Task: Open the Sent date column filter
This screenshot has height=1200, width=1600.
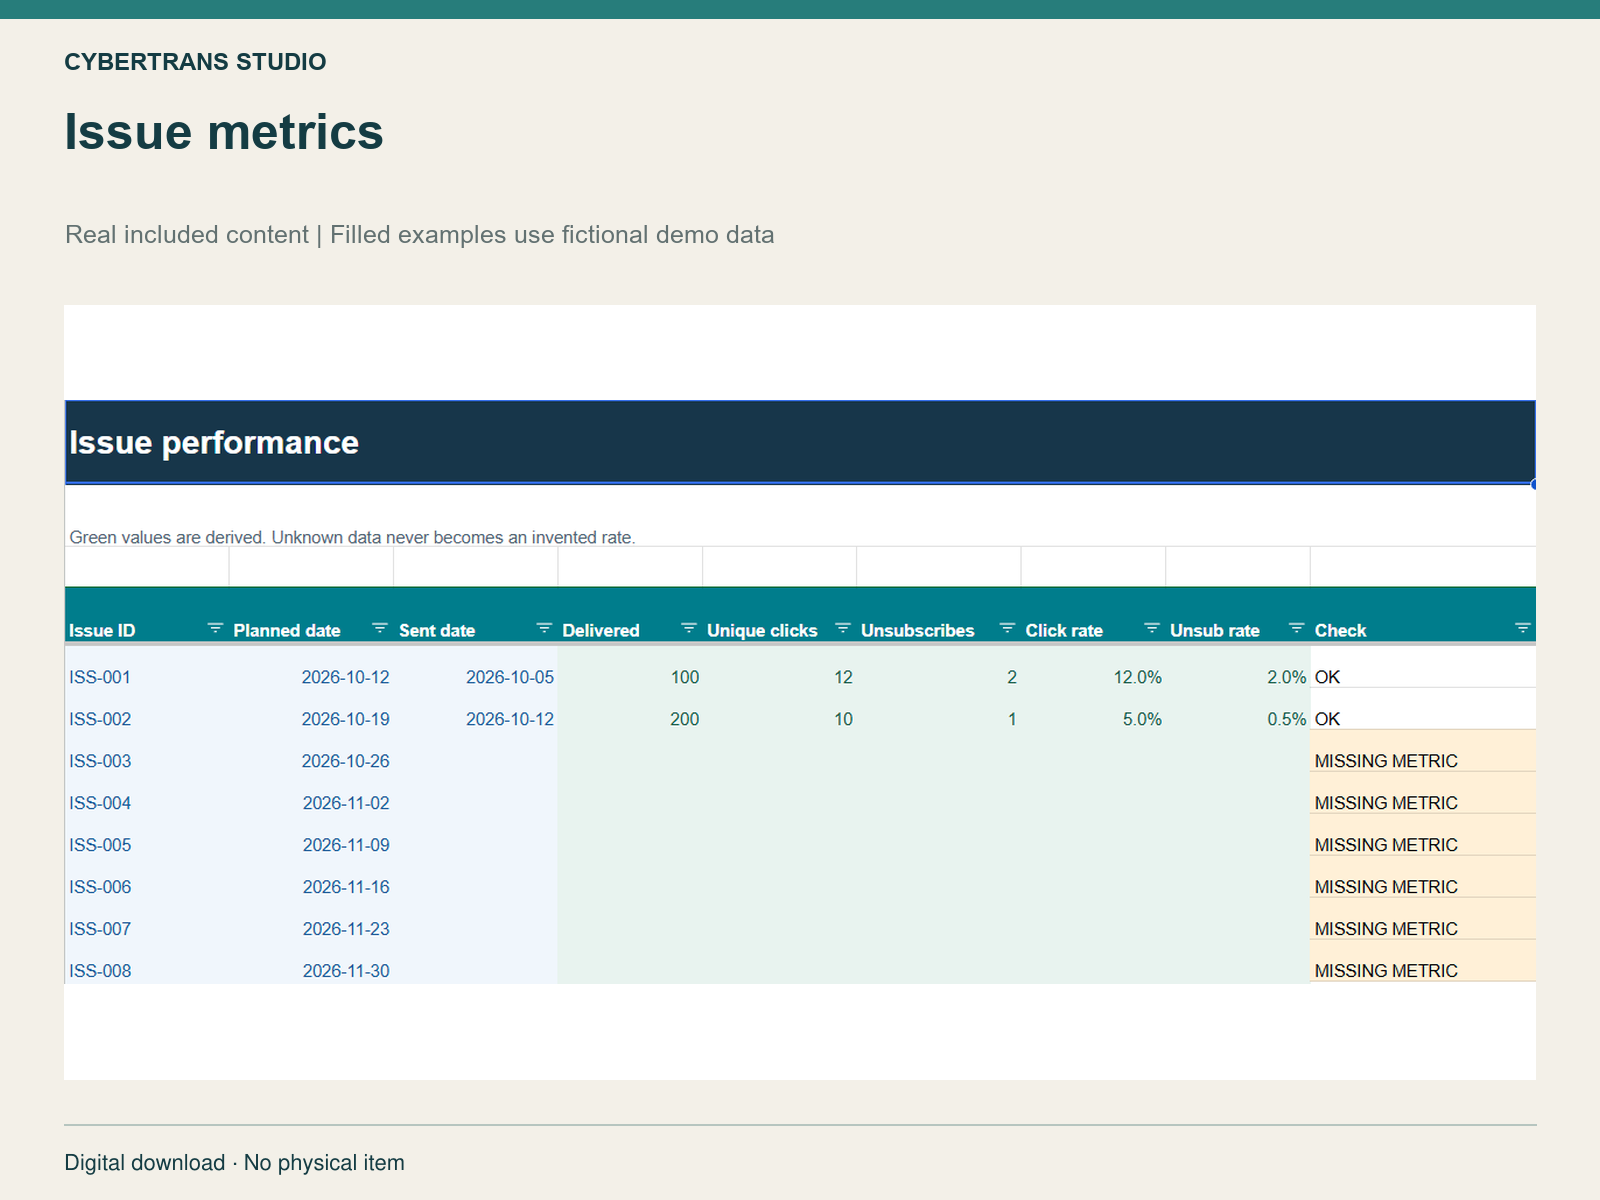Action: point(544,628)
